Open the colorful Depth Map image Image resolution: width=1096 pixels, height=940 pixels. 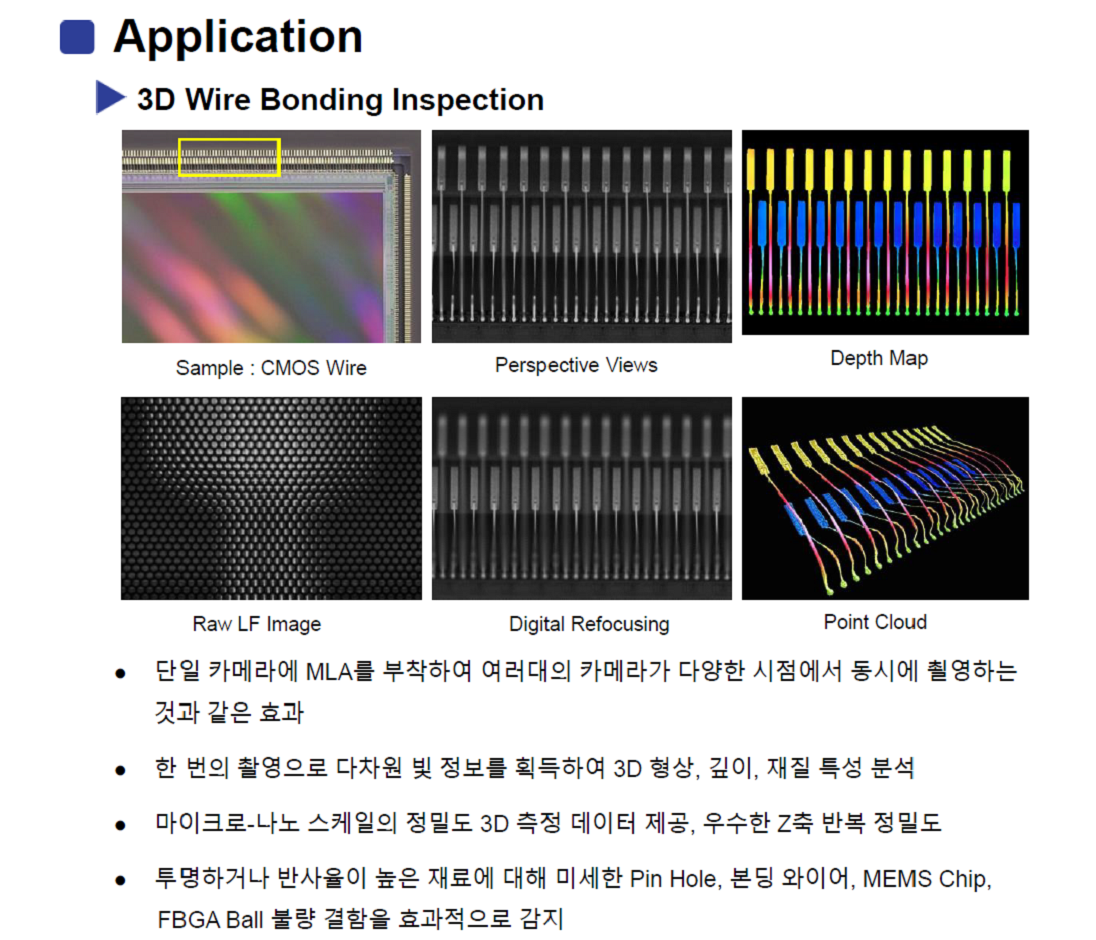pyautogui.click(x=884, y=232)
